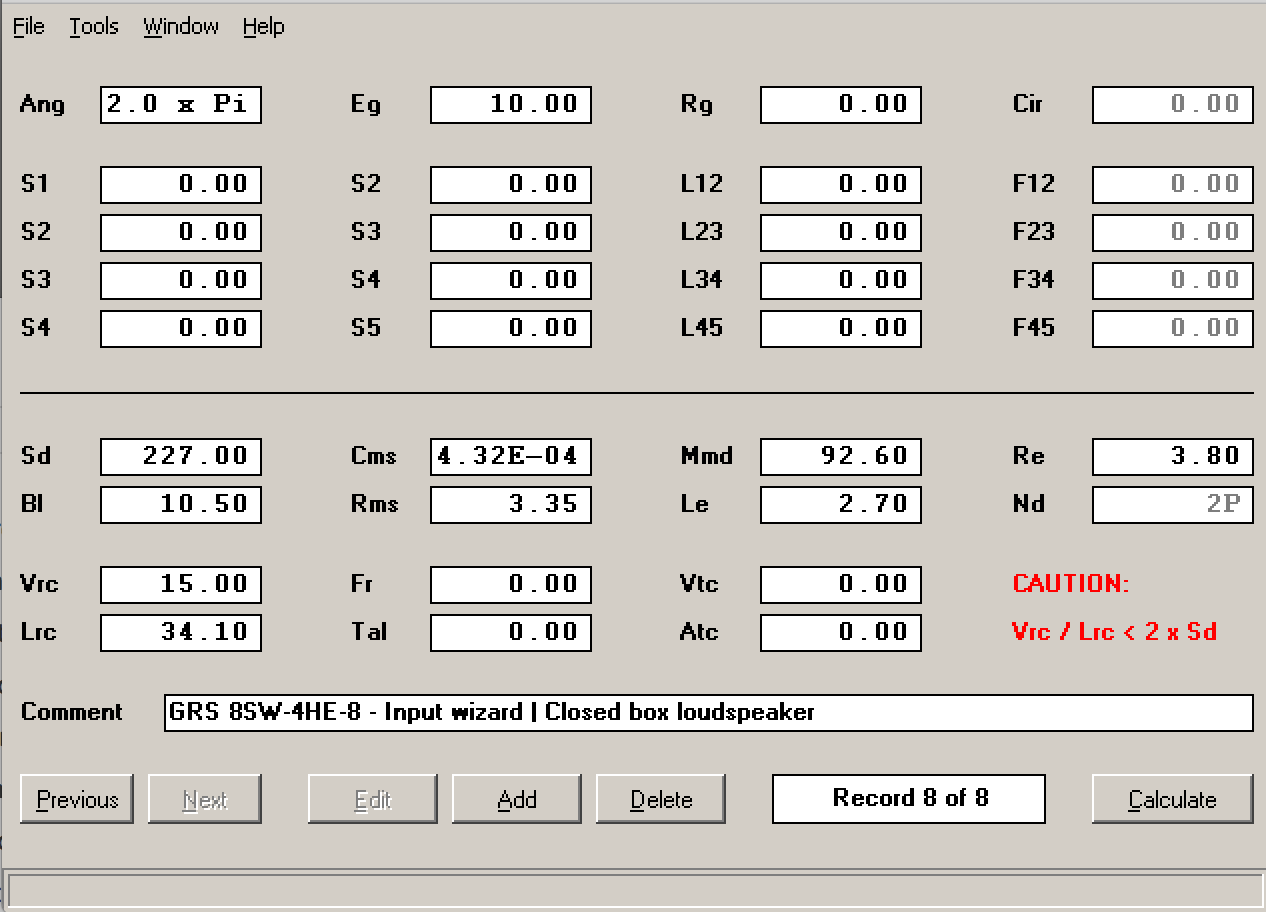This screenshot has width=1266, height=912.
Task: Click the Record 8 of 8 indicator
Action: (909, 799)
